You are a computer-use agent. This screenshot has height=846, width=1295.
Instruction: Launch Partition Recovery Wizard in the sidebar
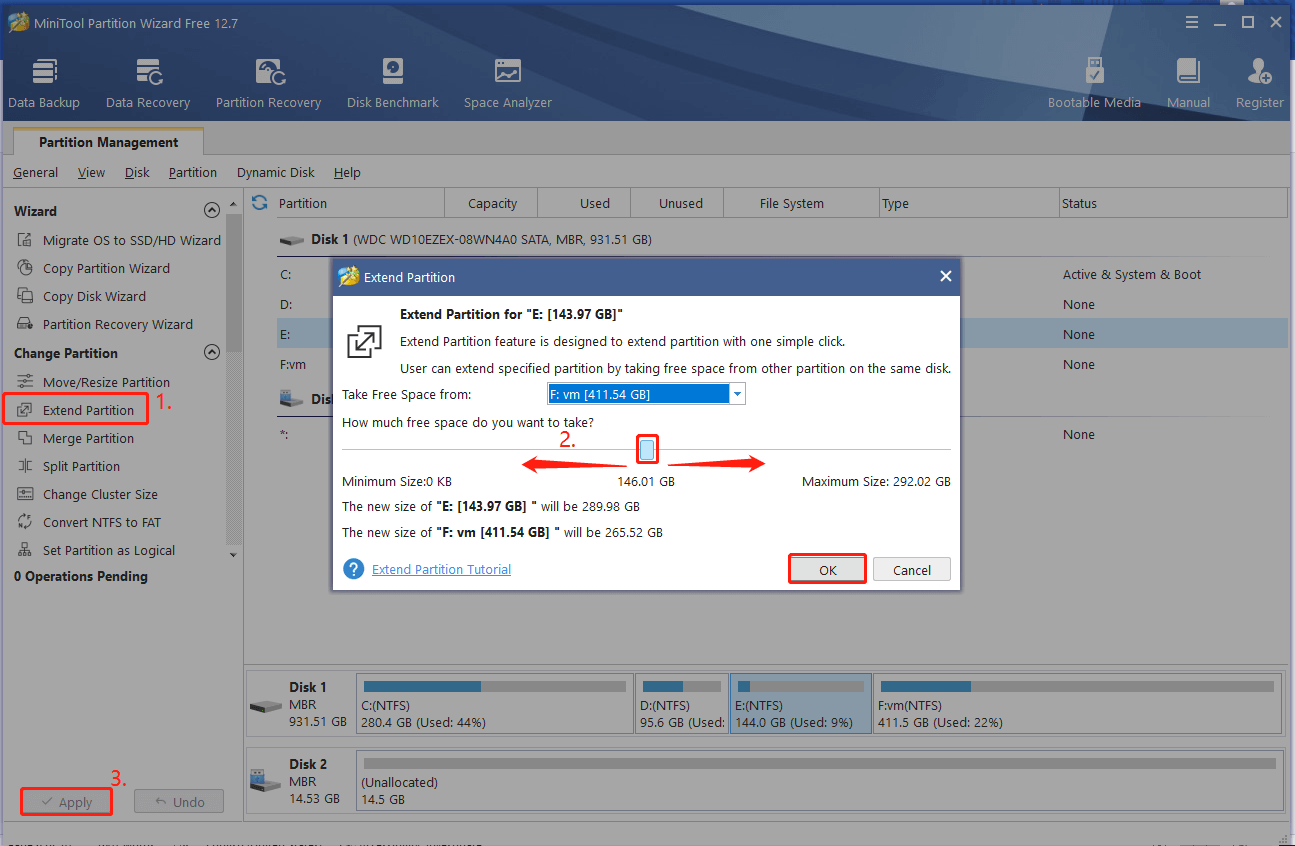coord(105,324)
